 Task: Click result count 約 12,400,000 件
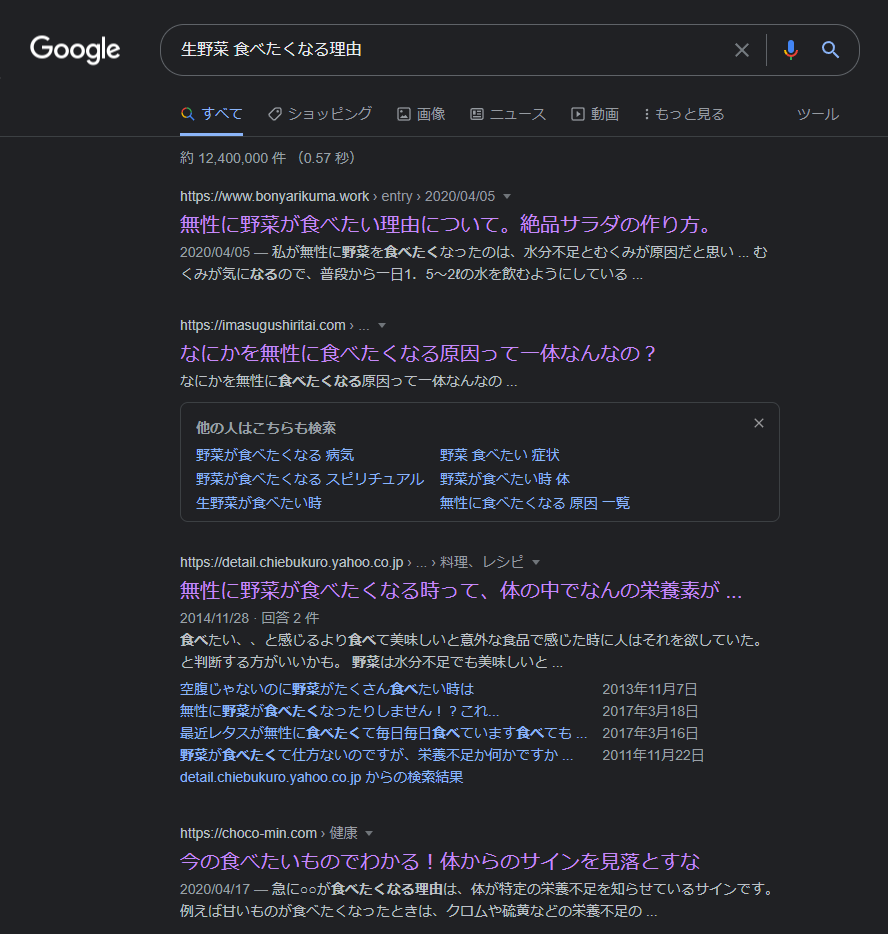tap(233, 158)
